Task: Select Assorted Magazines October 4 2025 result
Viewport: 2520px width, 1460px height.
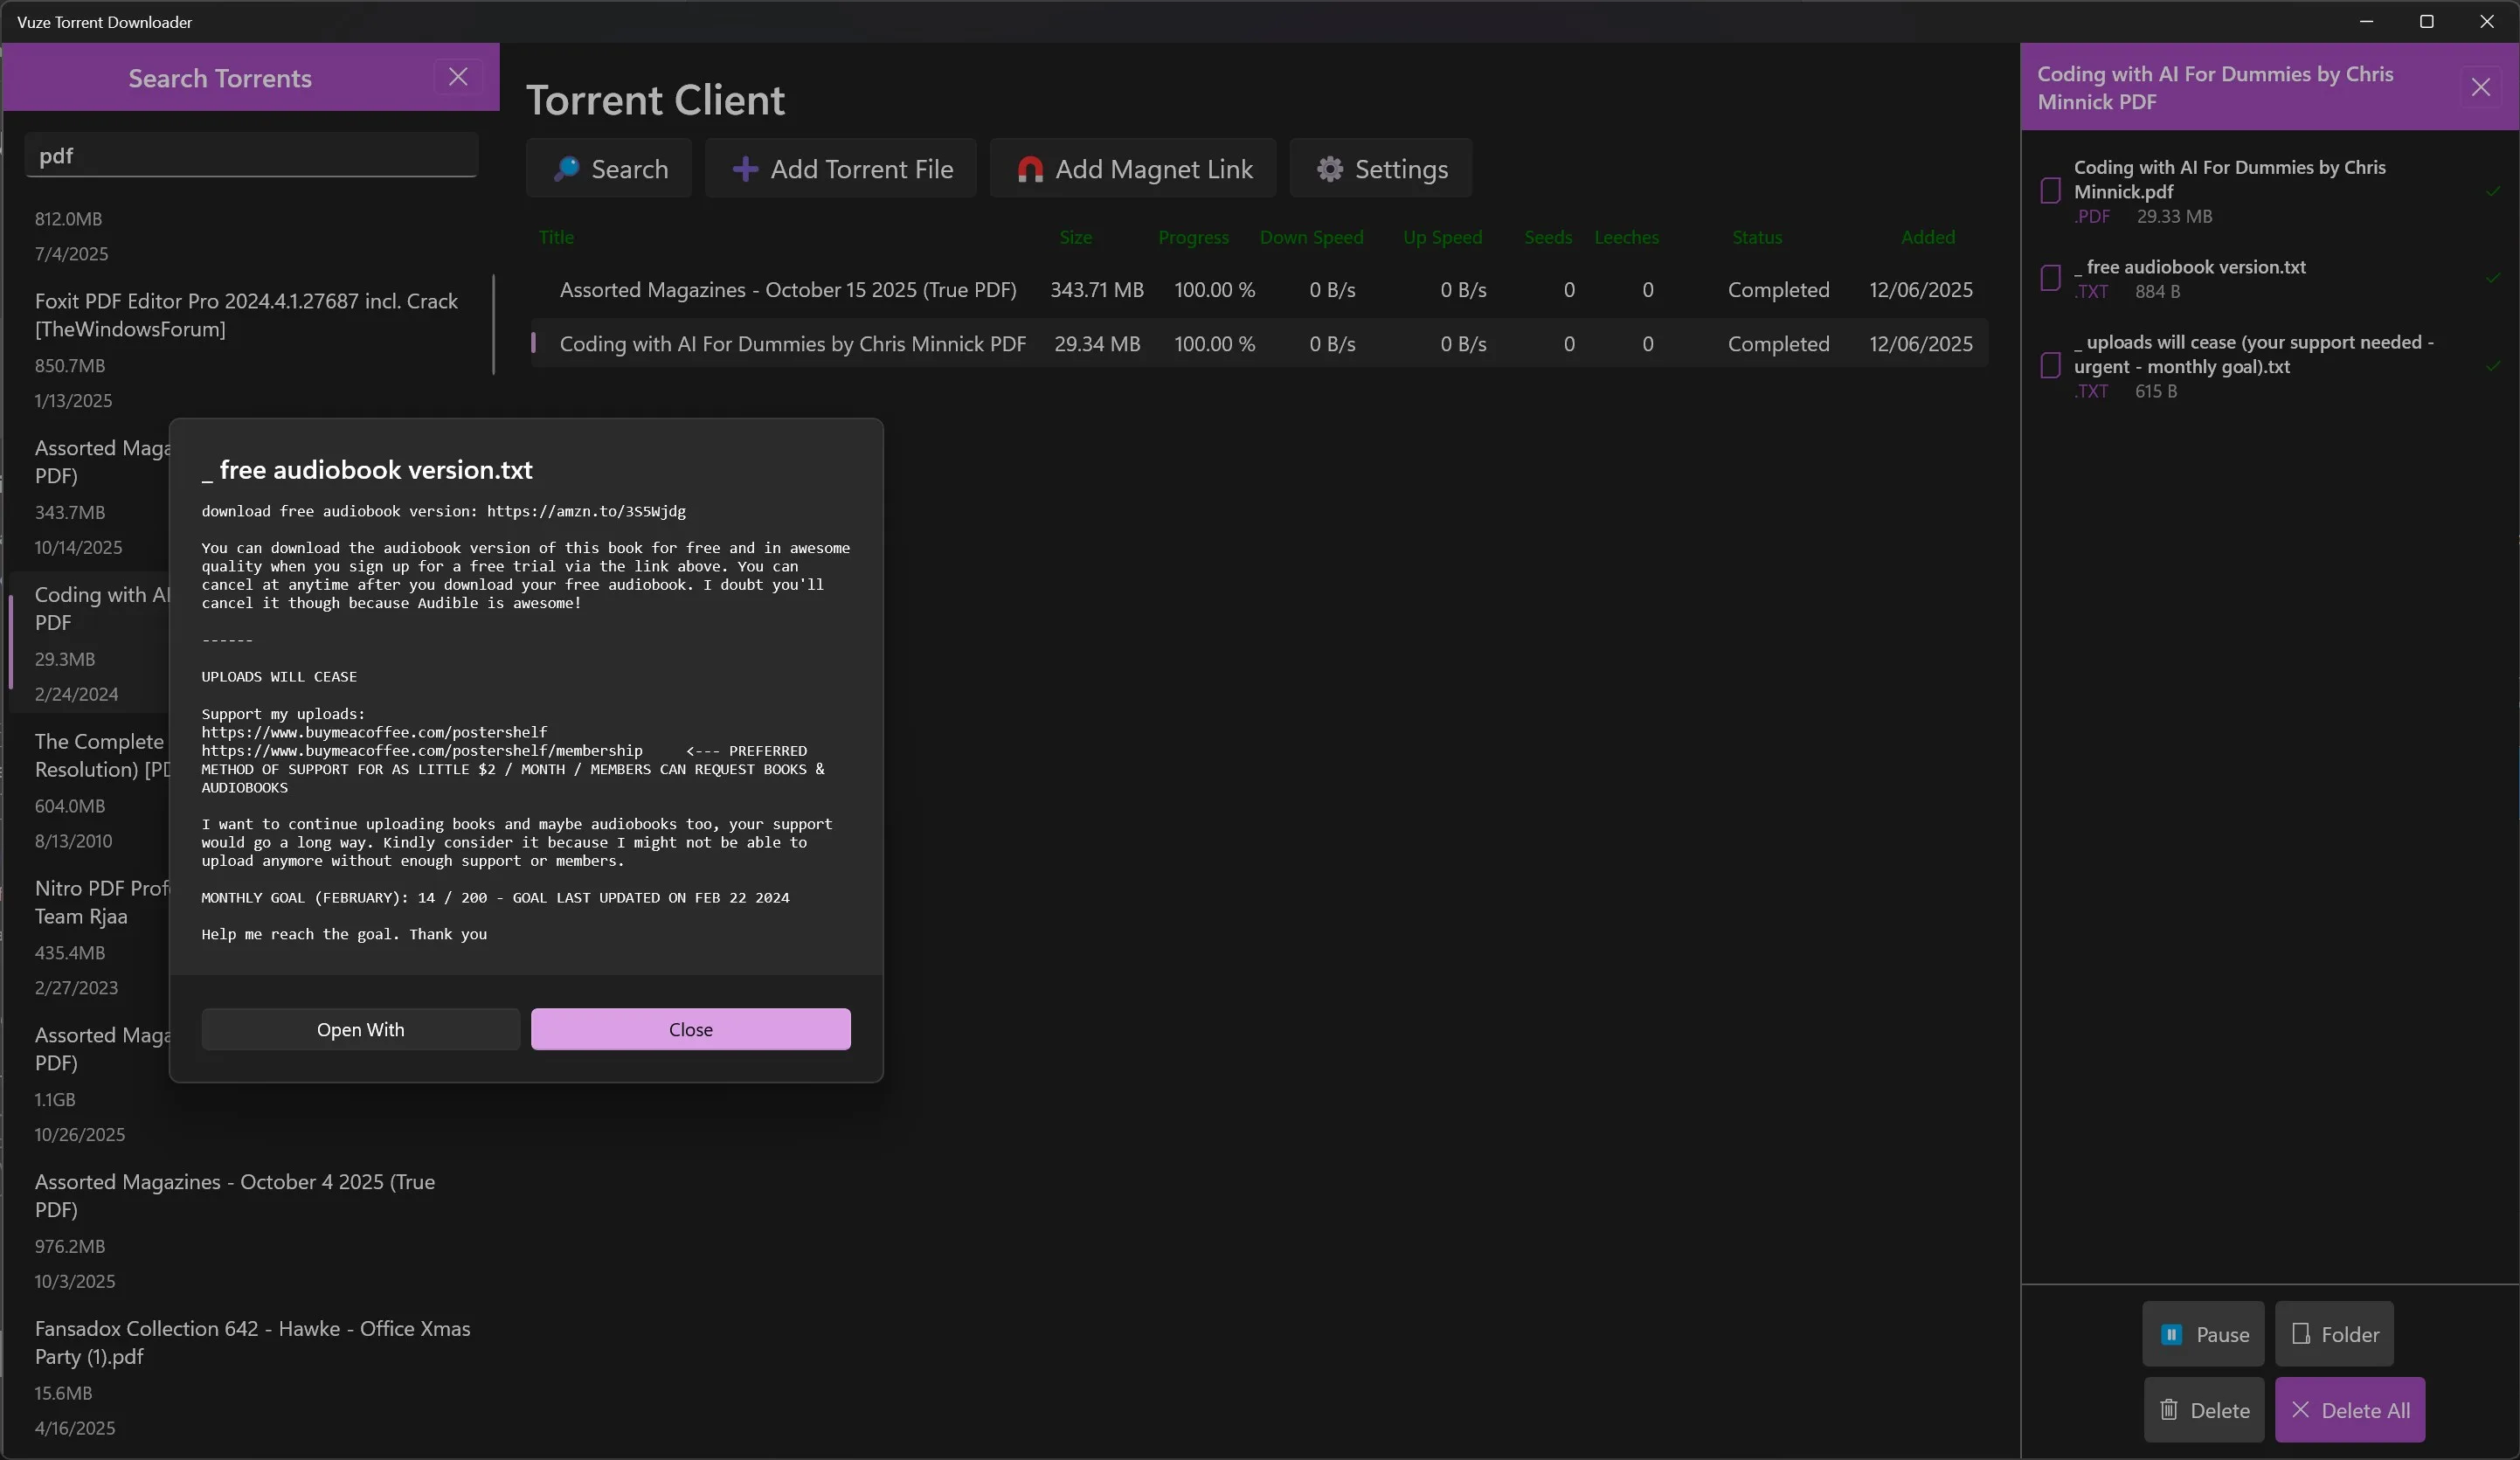Action: [x=250, y=1231]
